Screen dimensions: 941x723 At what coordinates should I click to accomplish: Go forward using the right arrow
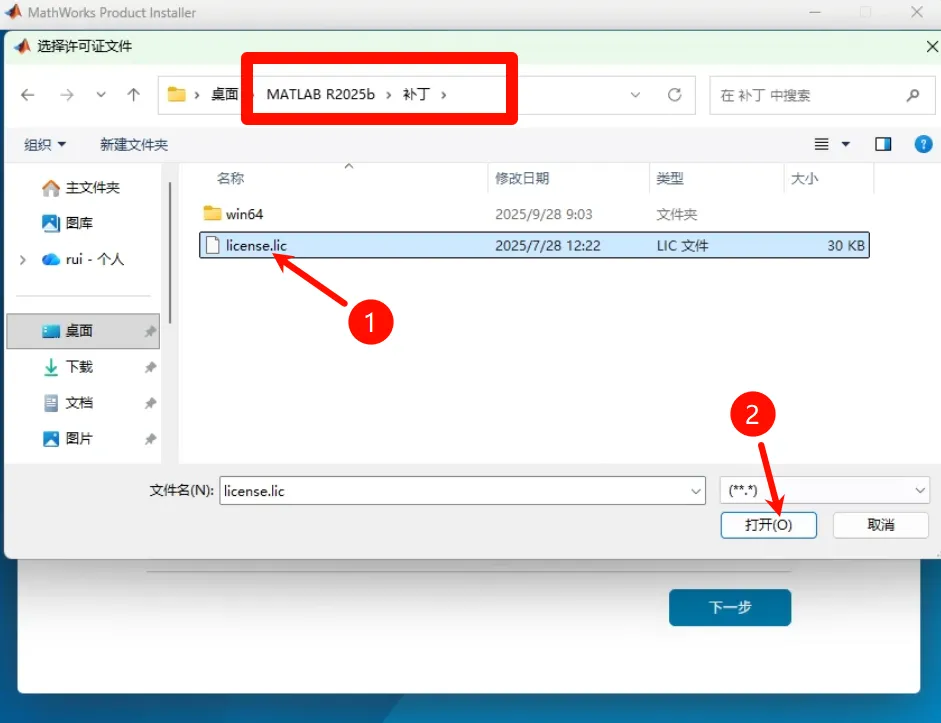click(67, 95)
